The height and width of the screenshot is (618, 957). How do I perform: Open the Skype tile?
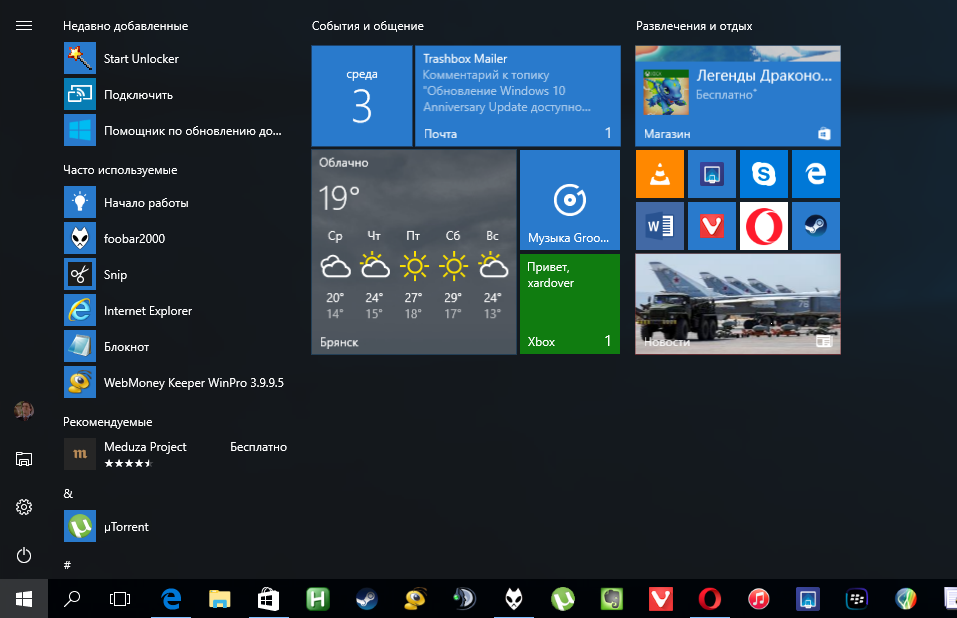[x=764, y=174]
